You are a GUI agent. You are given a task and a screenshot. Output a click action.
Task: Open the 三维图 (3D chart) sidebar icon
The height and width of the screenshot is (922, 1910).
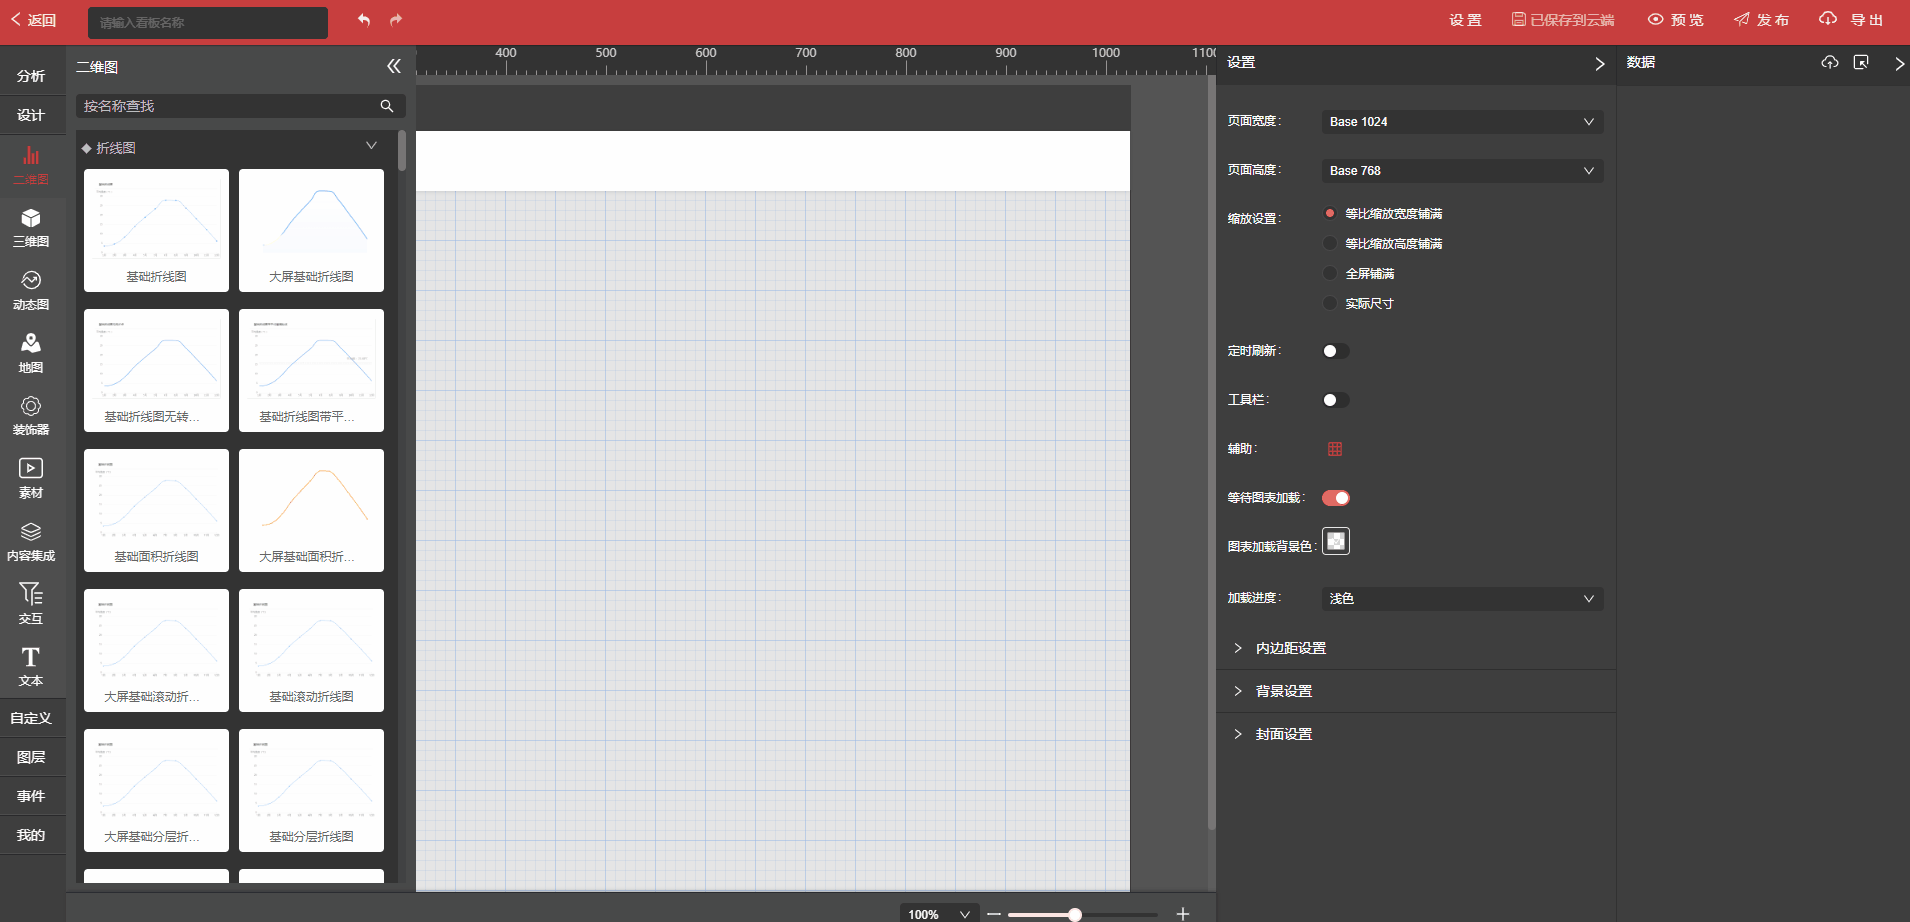pos(31,227)
